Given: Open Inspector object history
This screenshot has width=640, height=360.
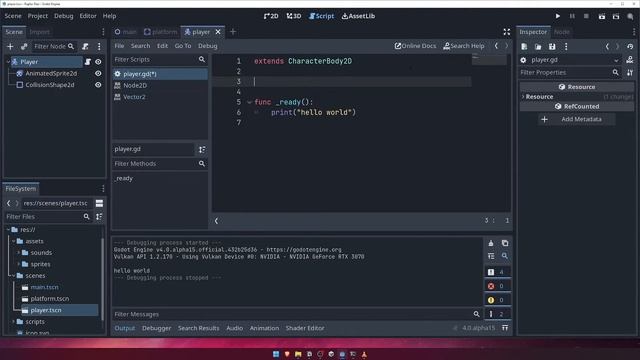Looking at the screenshot, I should coord(630,47).
